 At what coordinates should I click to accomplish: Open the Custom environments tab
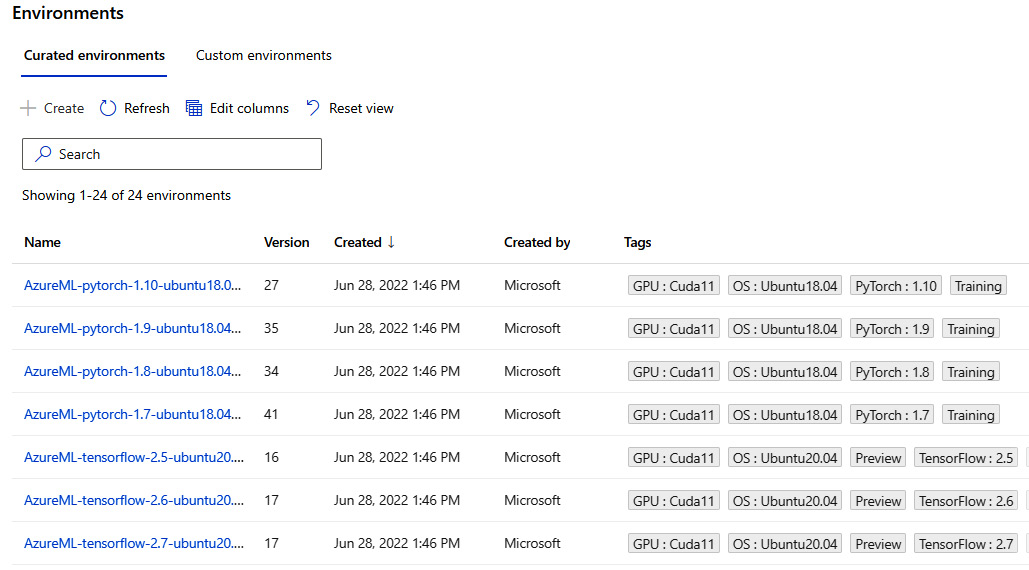pyautogui.click(x=264, y=56)
